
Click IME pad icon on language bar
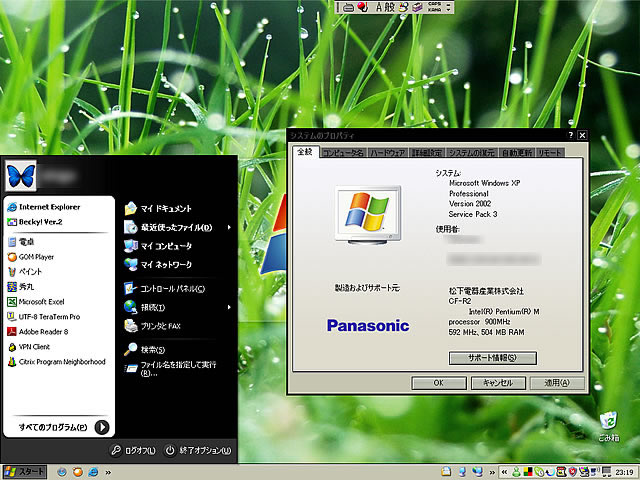pyautogui.click(x=403, y=7)
